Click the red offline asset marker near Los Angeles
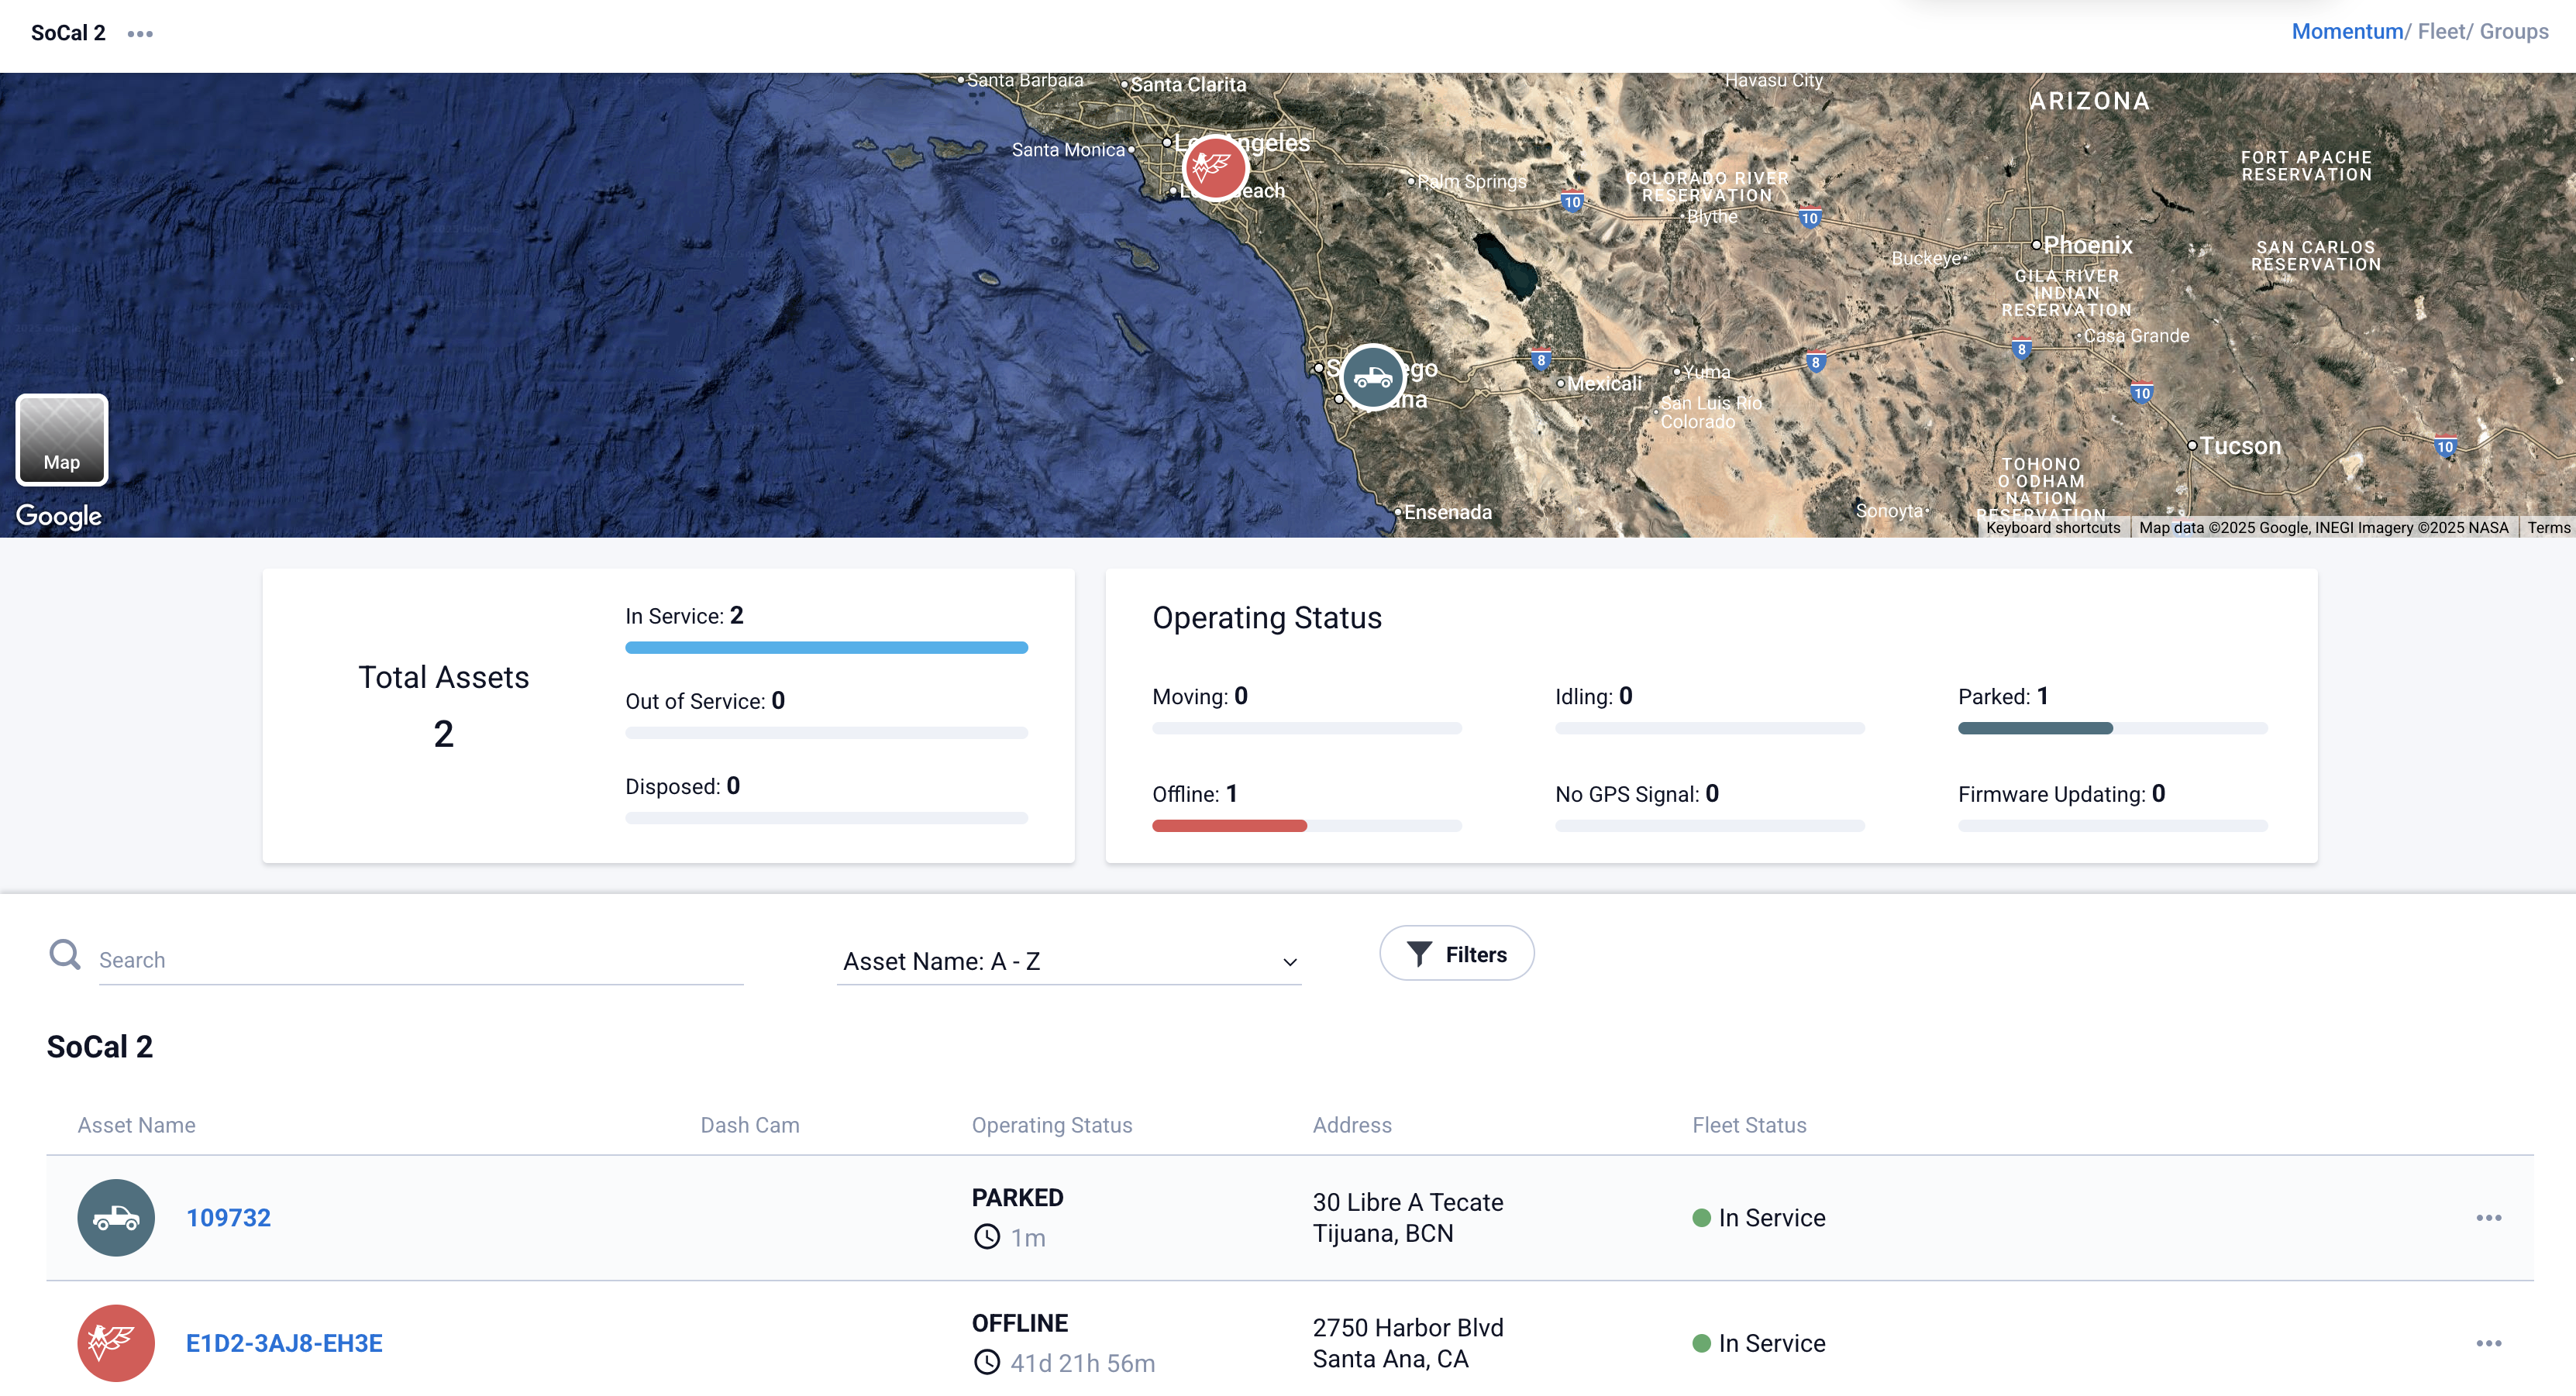This screenshot has height=1396, width=2576. pos(1215,168)
